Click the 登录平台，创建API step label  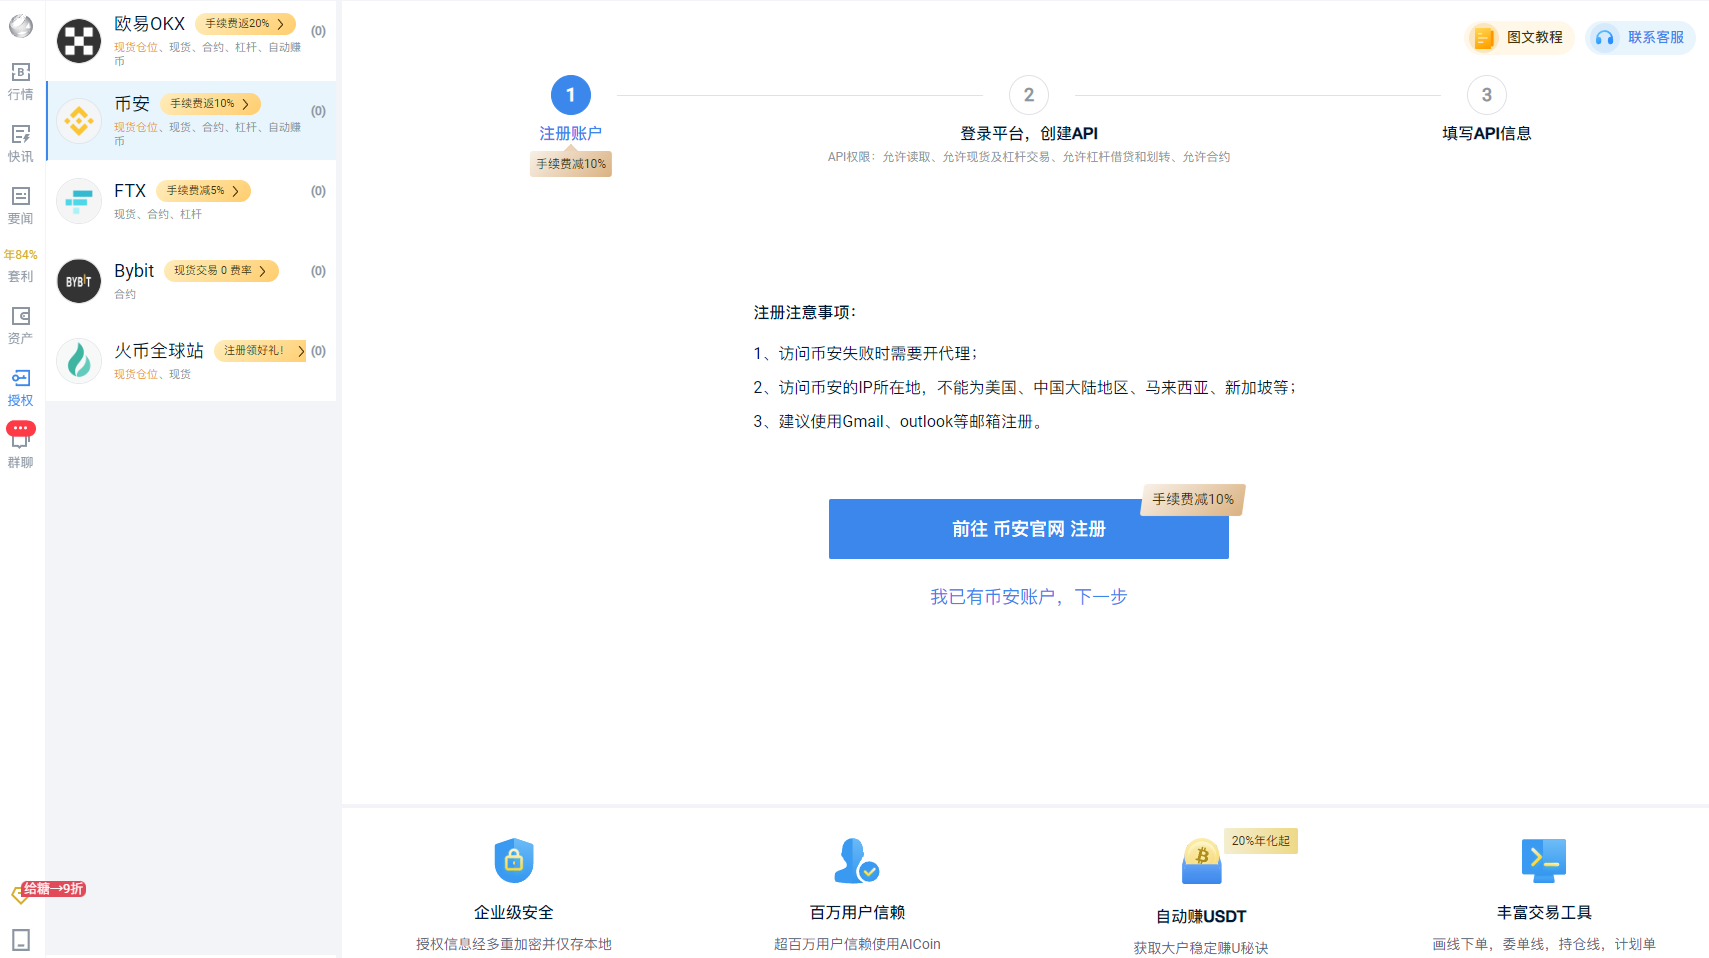[1029, 133]
